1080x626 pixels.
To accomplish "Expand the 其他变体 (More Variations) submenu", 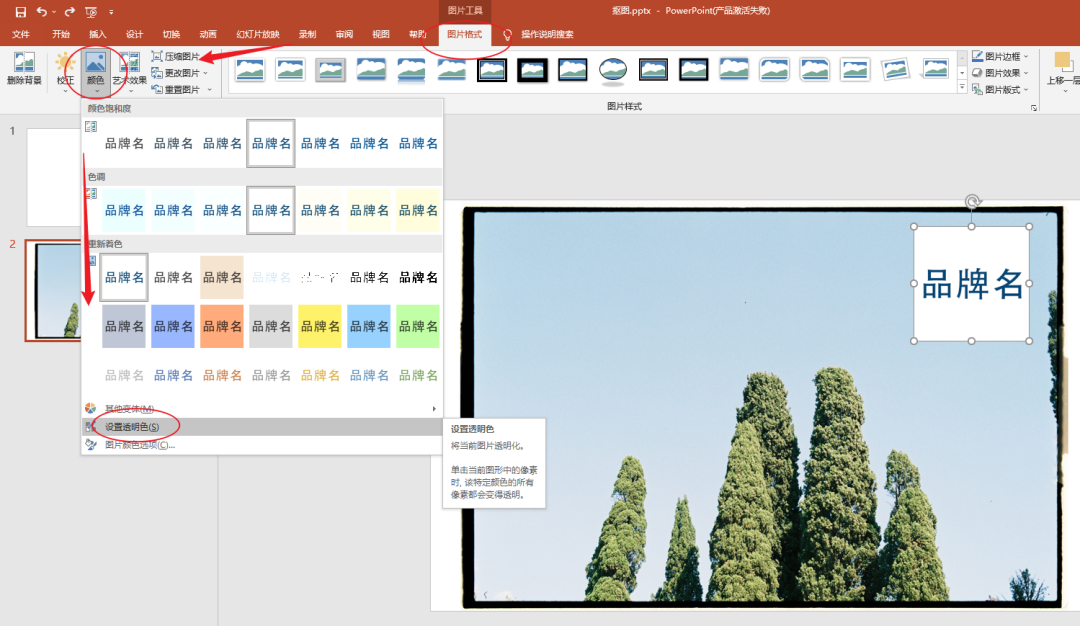I will click(x=262, y=408).
